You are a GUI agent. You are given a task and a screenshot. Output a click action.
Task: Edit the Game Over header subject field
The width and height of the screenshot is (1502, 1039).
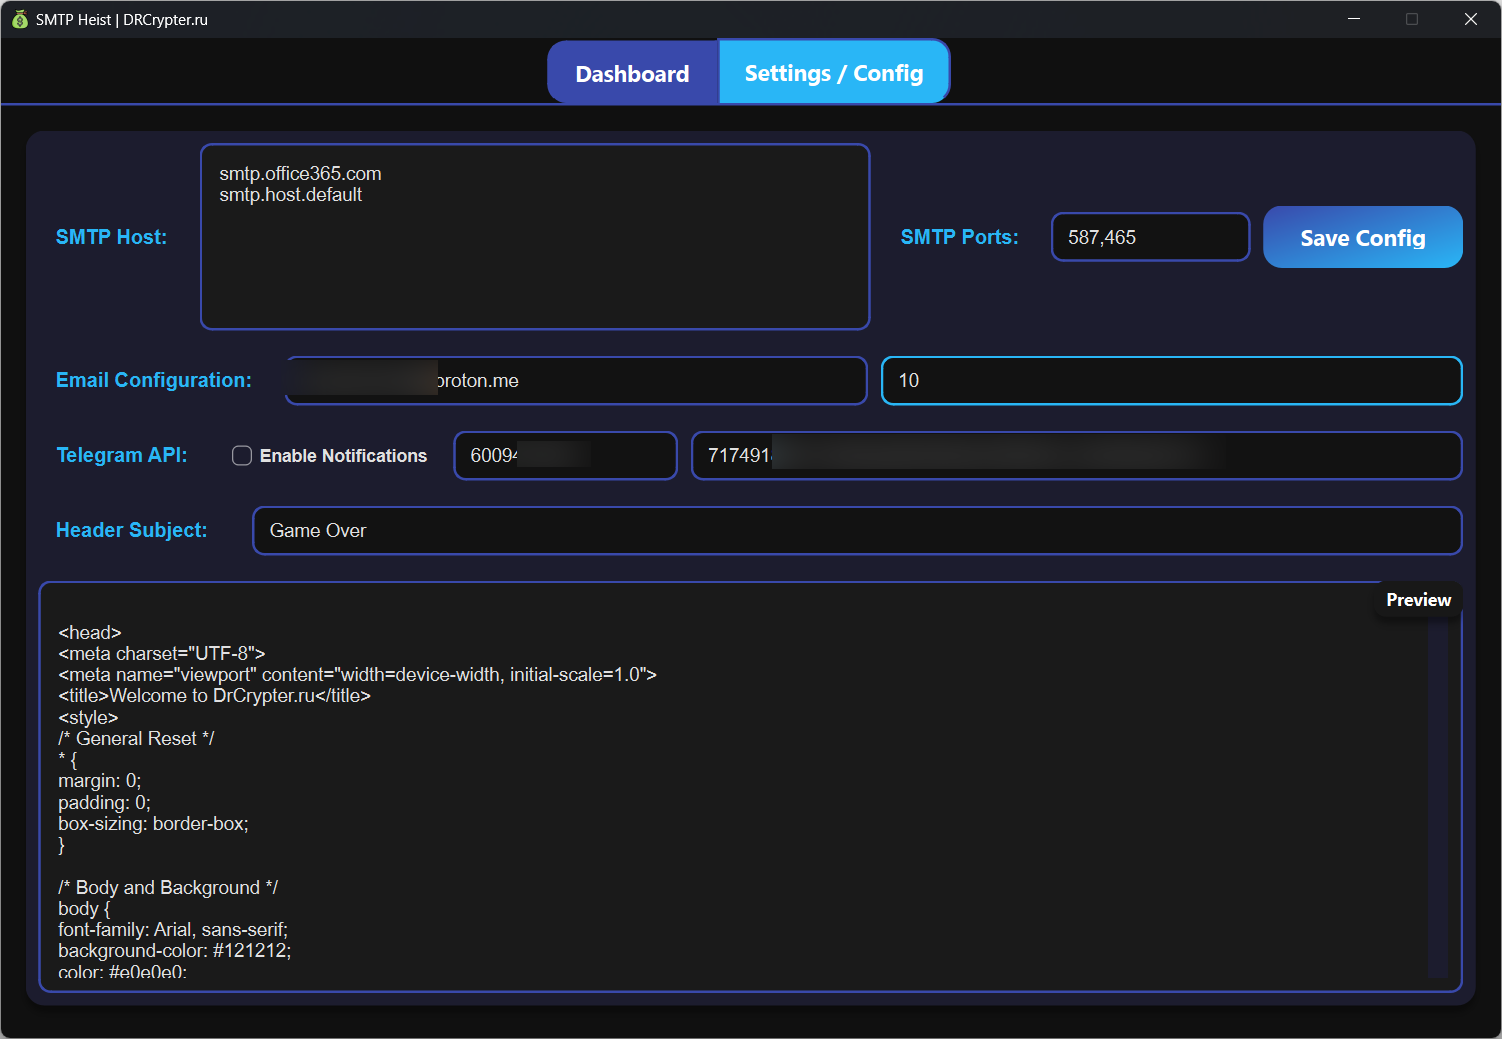(x=856, y=530)
